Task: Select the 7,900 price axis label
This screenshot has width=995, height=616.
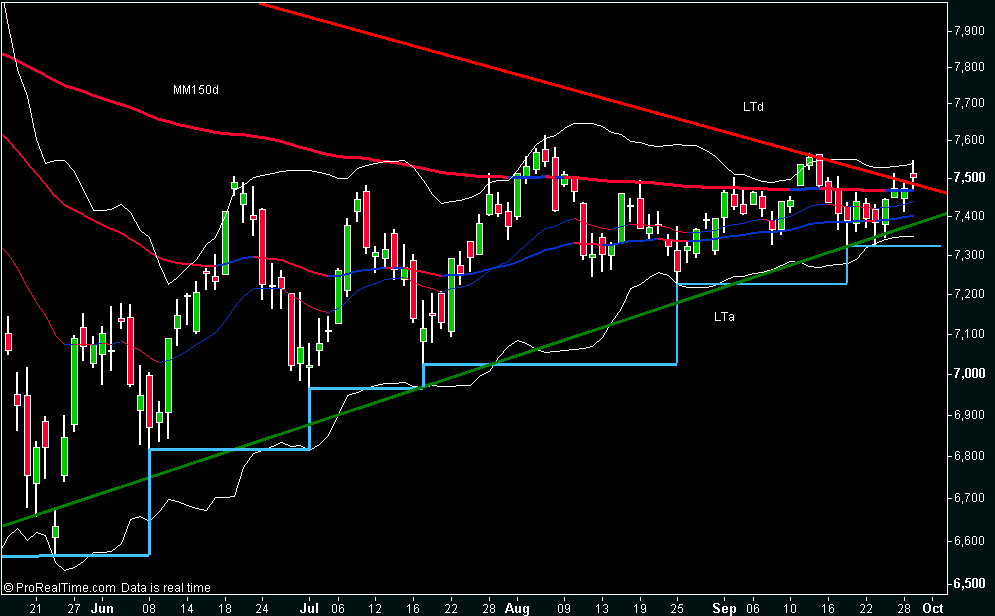Action: click(969, 30)
